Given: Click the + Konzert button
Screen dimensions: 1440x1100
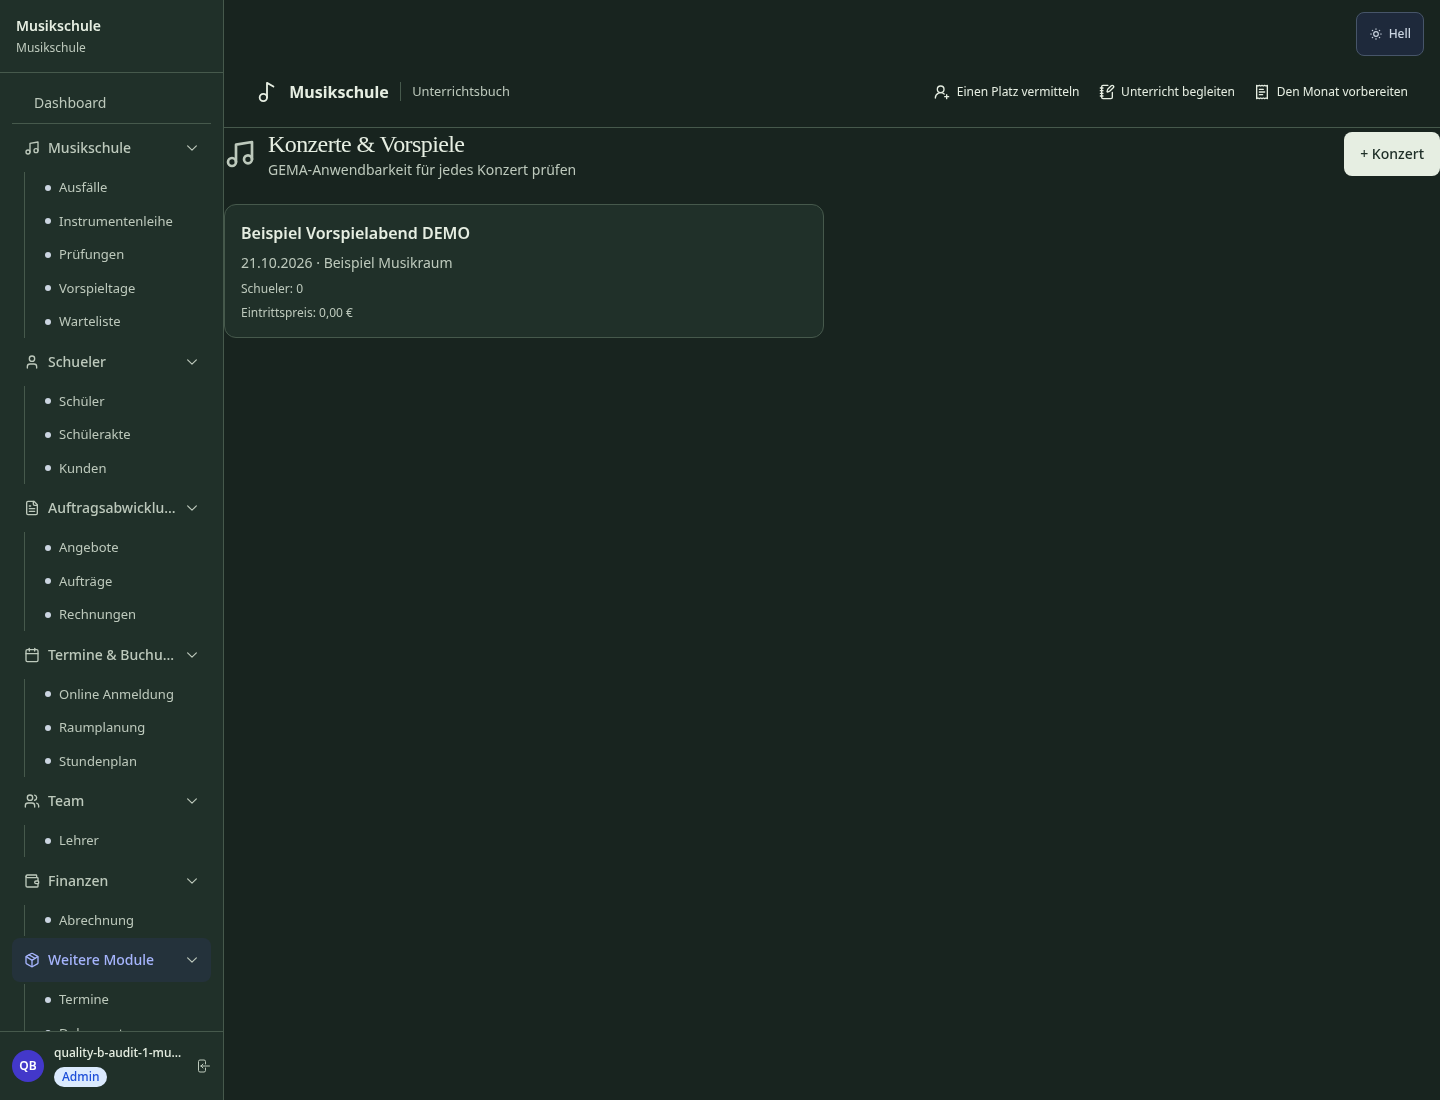Looking at the screenshot, I should pos(1392,154).
